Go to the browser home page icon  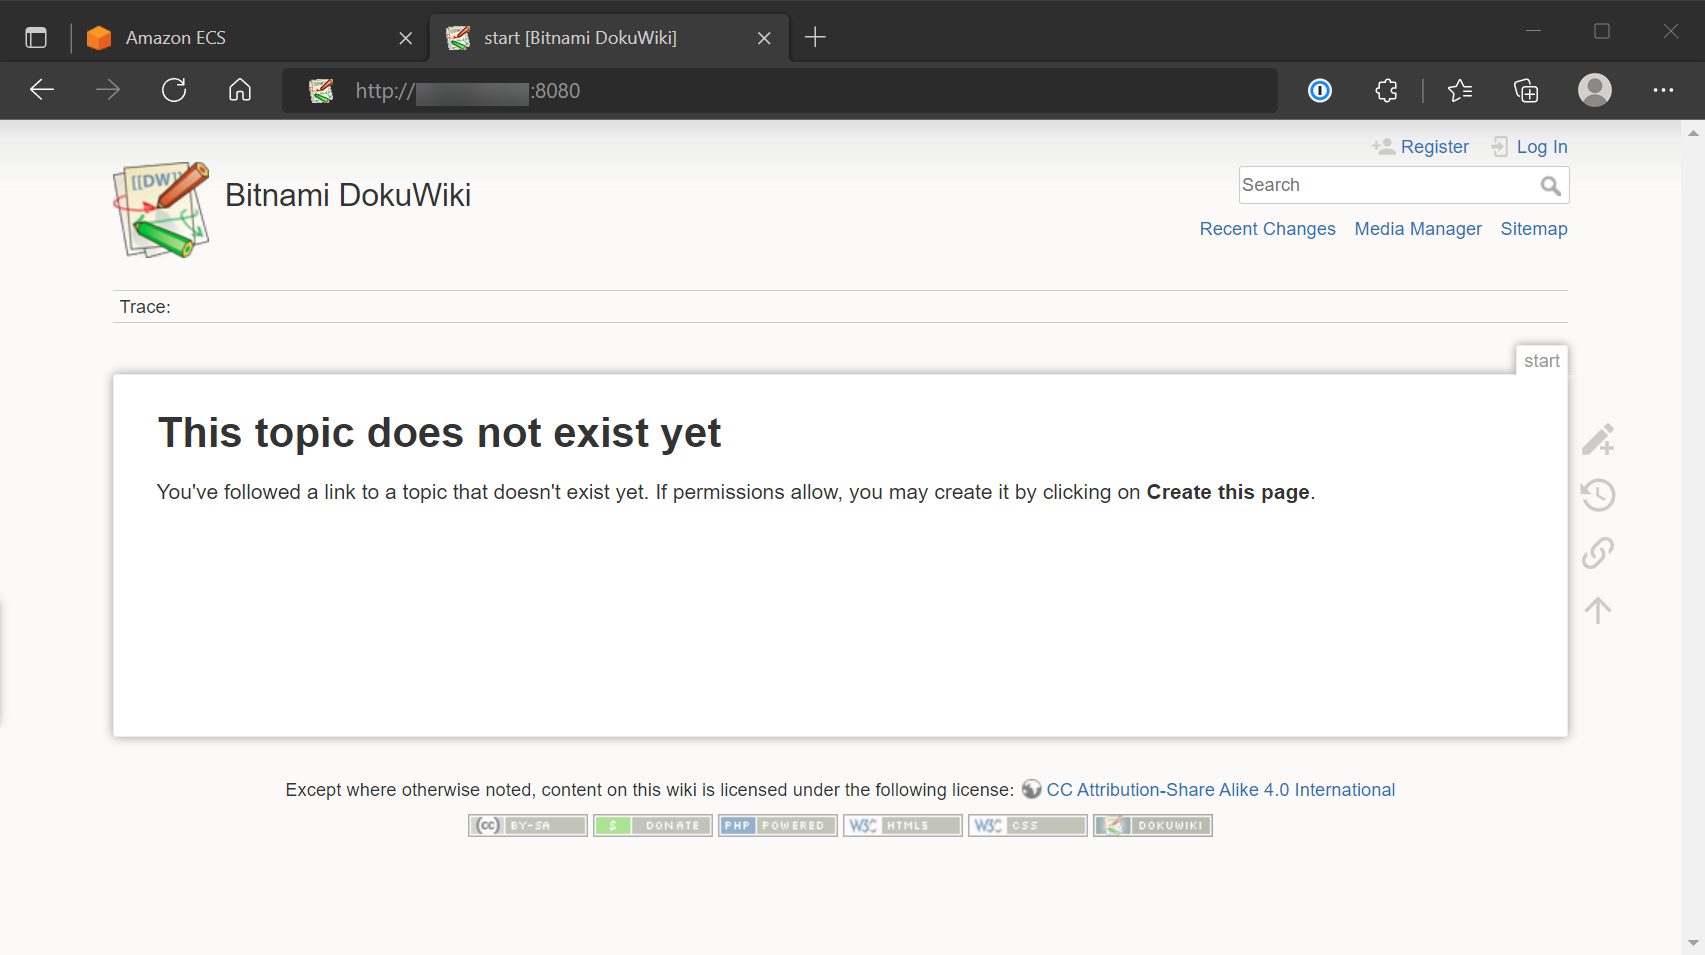coord(240,90)
